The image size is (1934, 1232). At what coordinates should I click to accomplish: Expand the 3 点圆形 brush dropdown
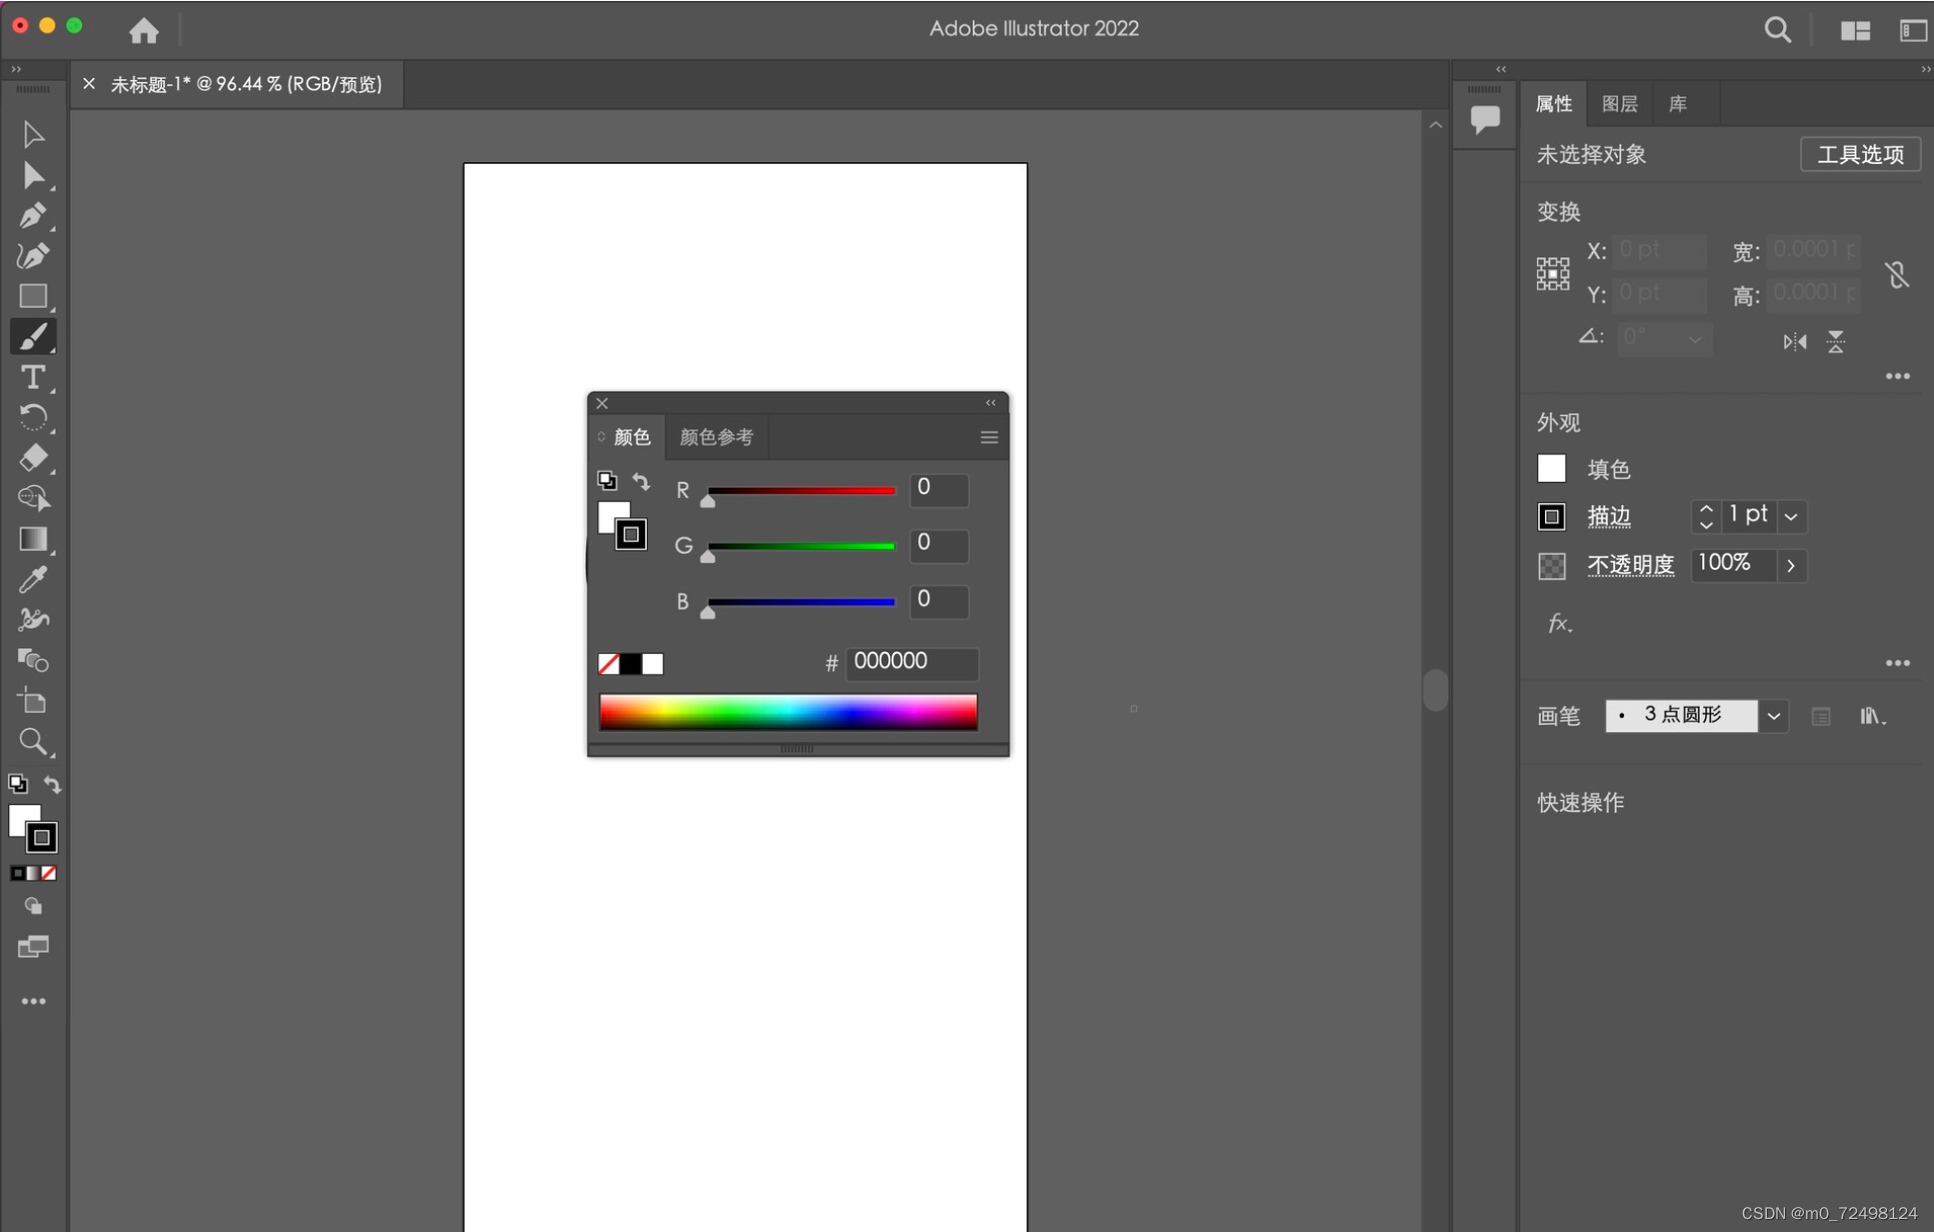[x=1773, y=716]
